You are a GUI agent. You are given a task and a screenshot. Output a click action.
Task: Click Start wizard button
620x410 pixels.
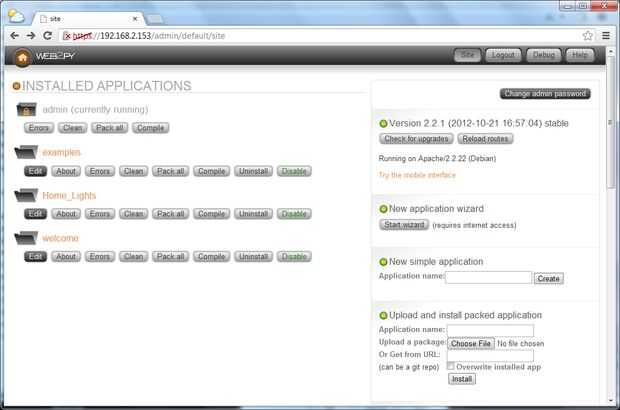(x=404, y=225)
